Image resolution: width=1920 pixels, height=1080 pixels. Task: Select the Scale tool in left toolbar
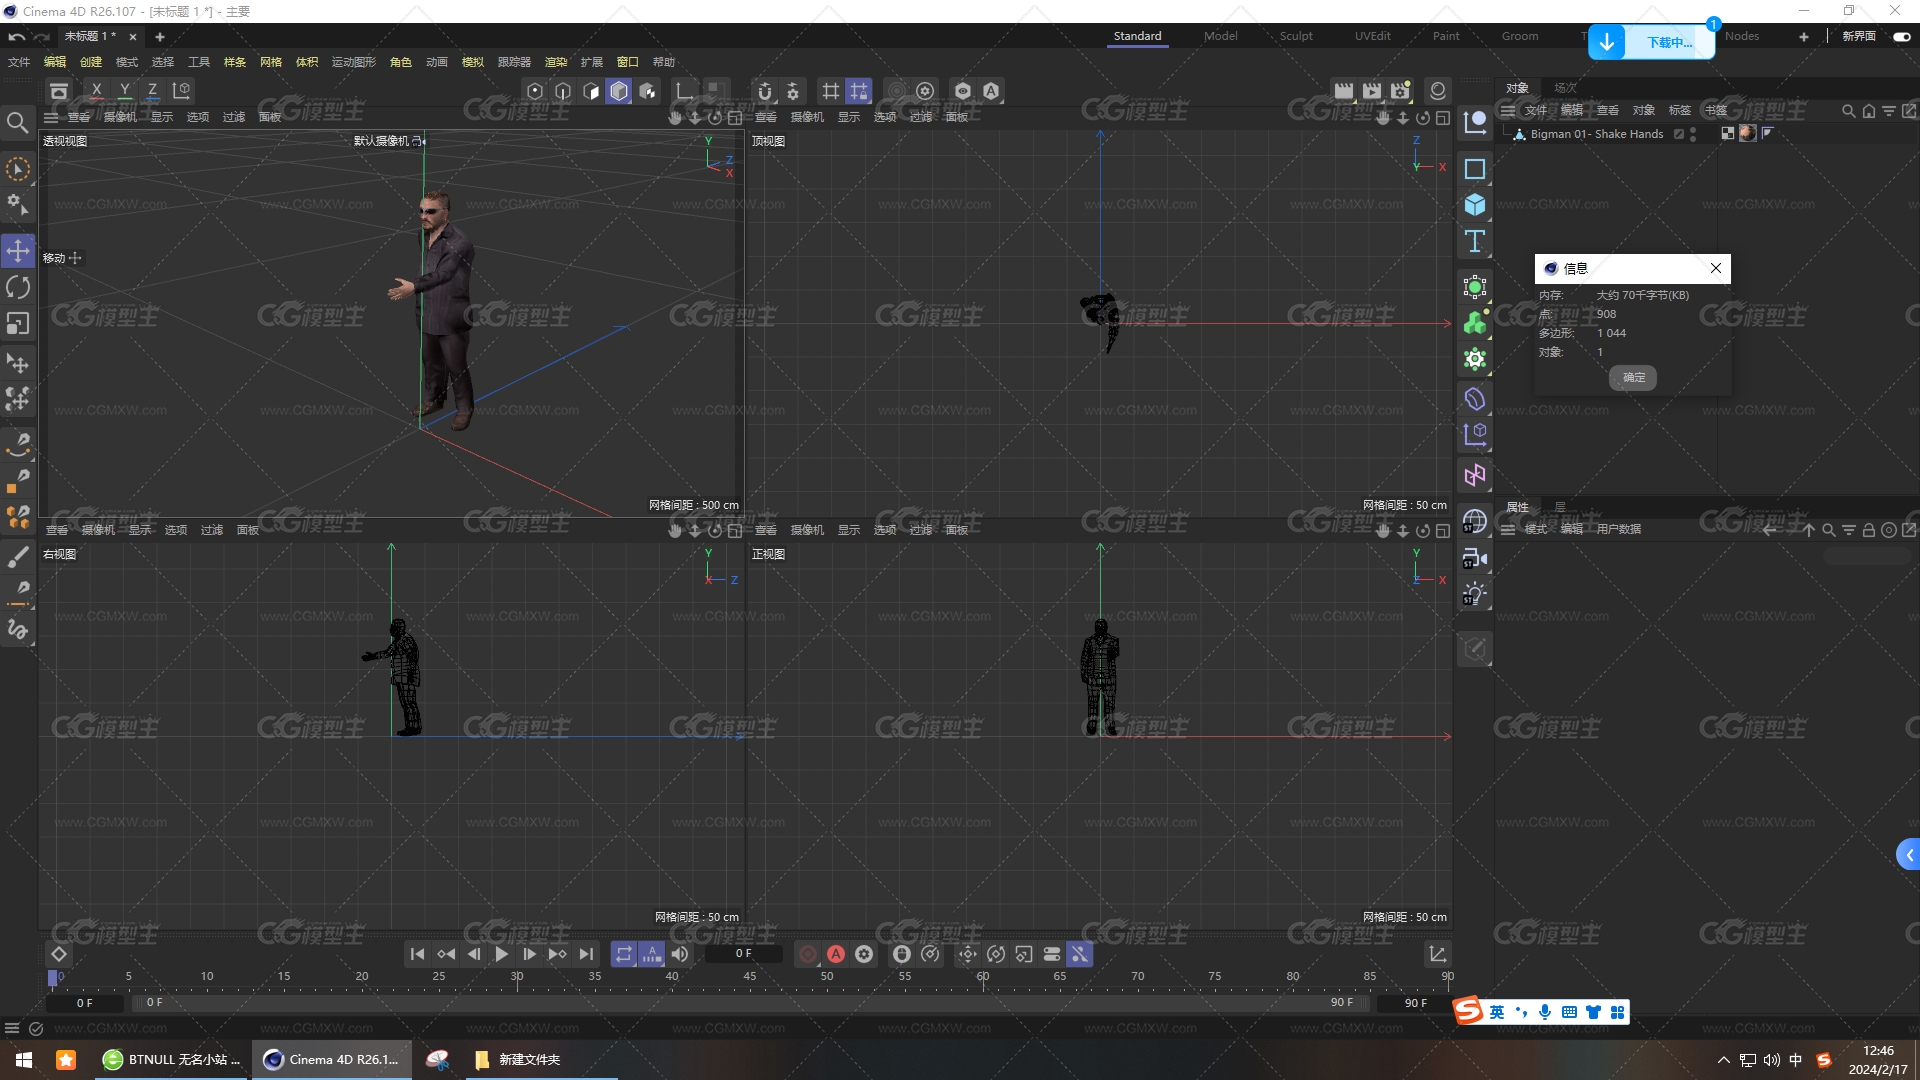[18, 324]
